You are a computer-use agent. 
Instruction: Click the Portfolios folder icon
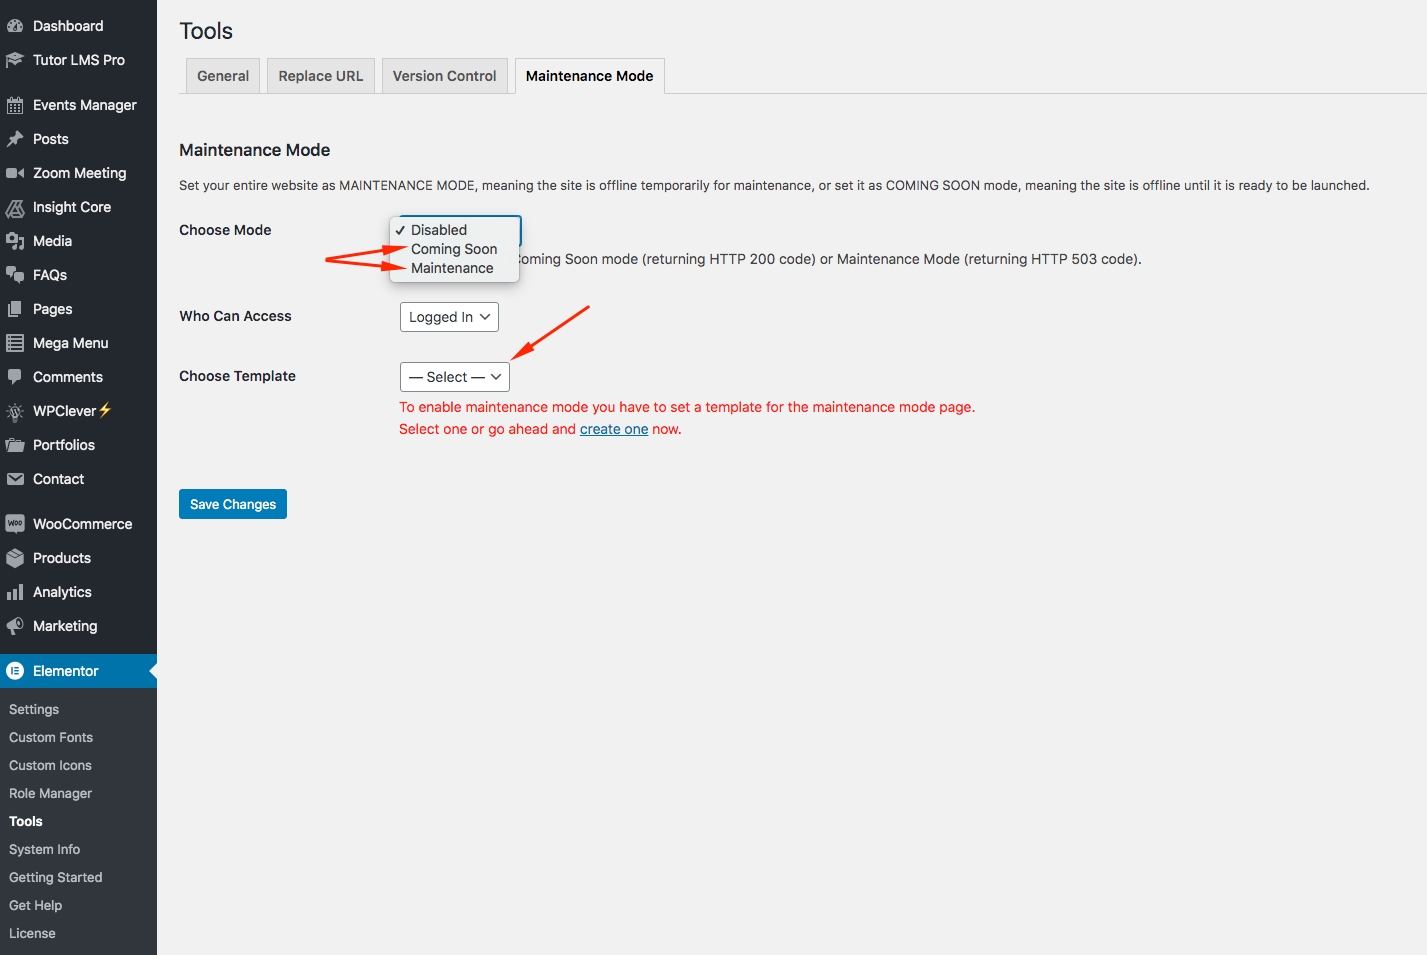coord(15,445)
